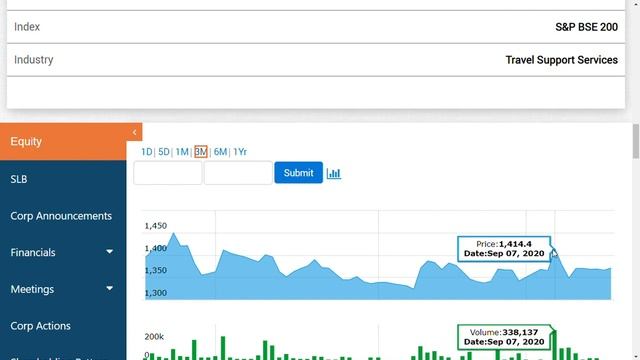Select the 6M chart range

click(220, 152)
